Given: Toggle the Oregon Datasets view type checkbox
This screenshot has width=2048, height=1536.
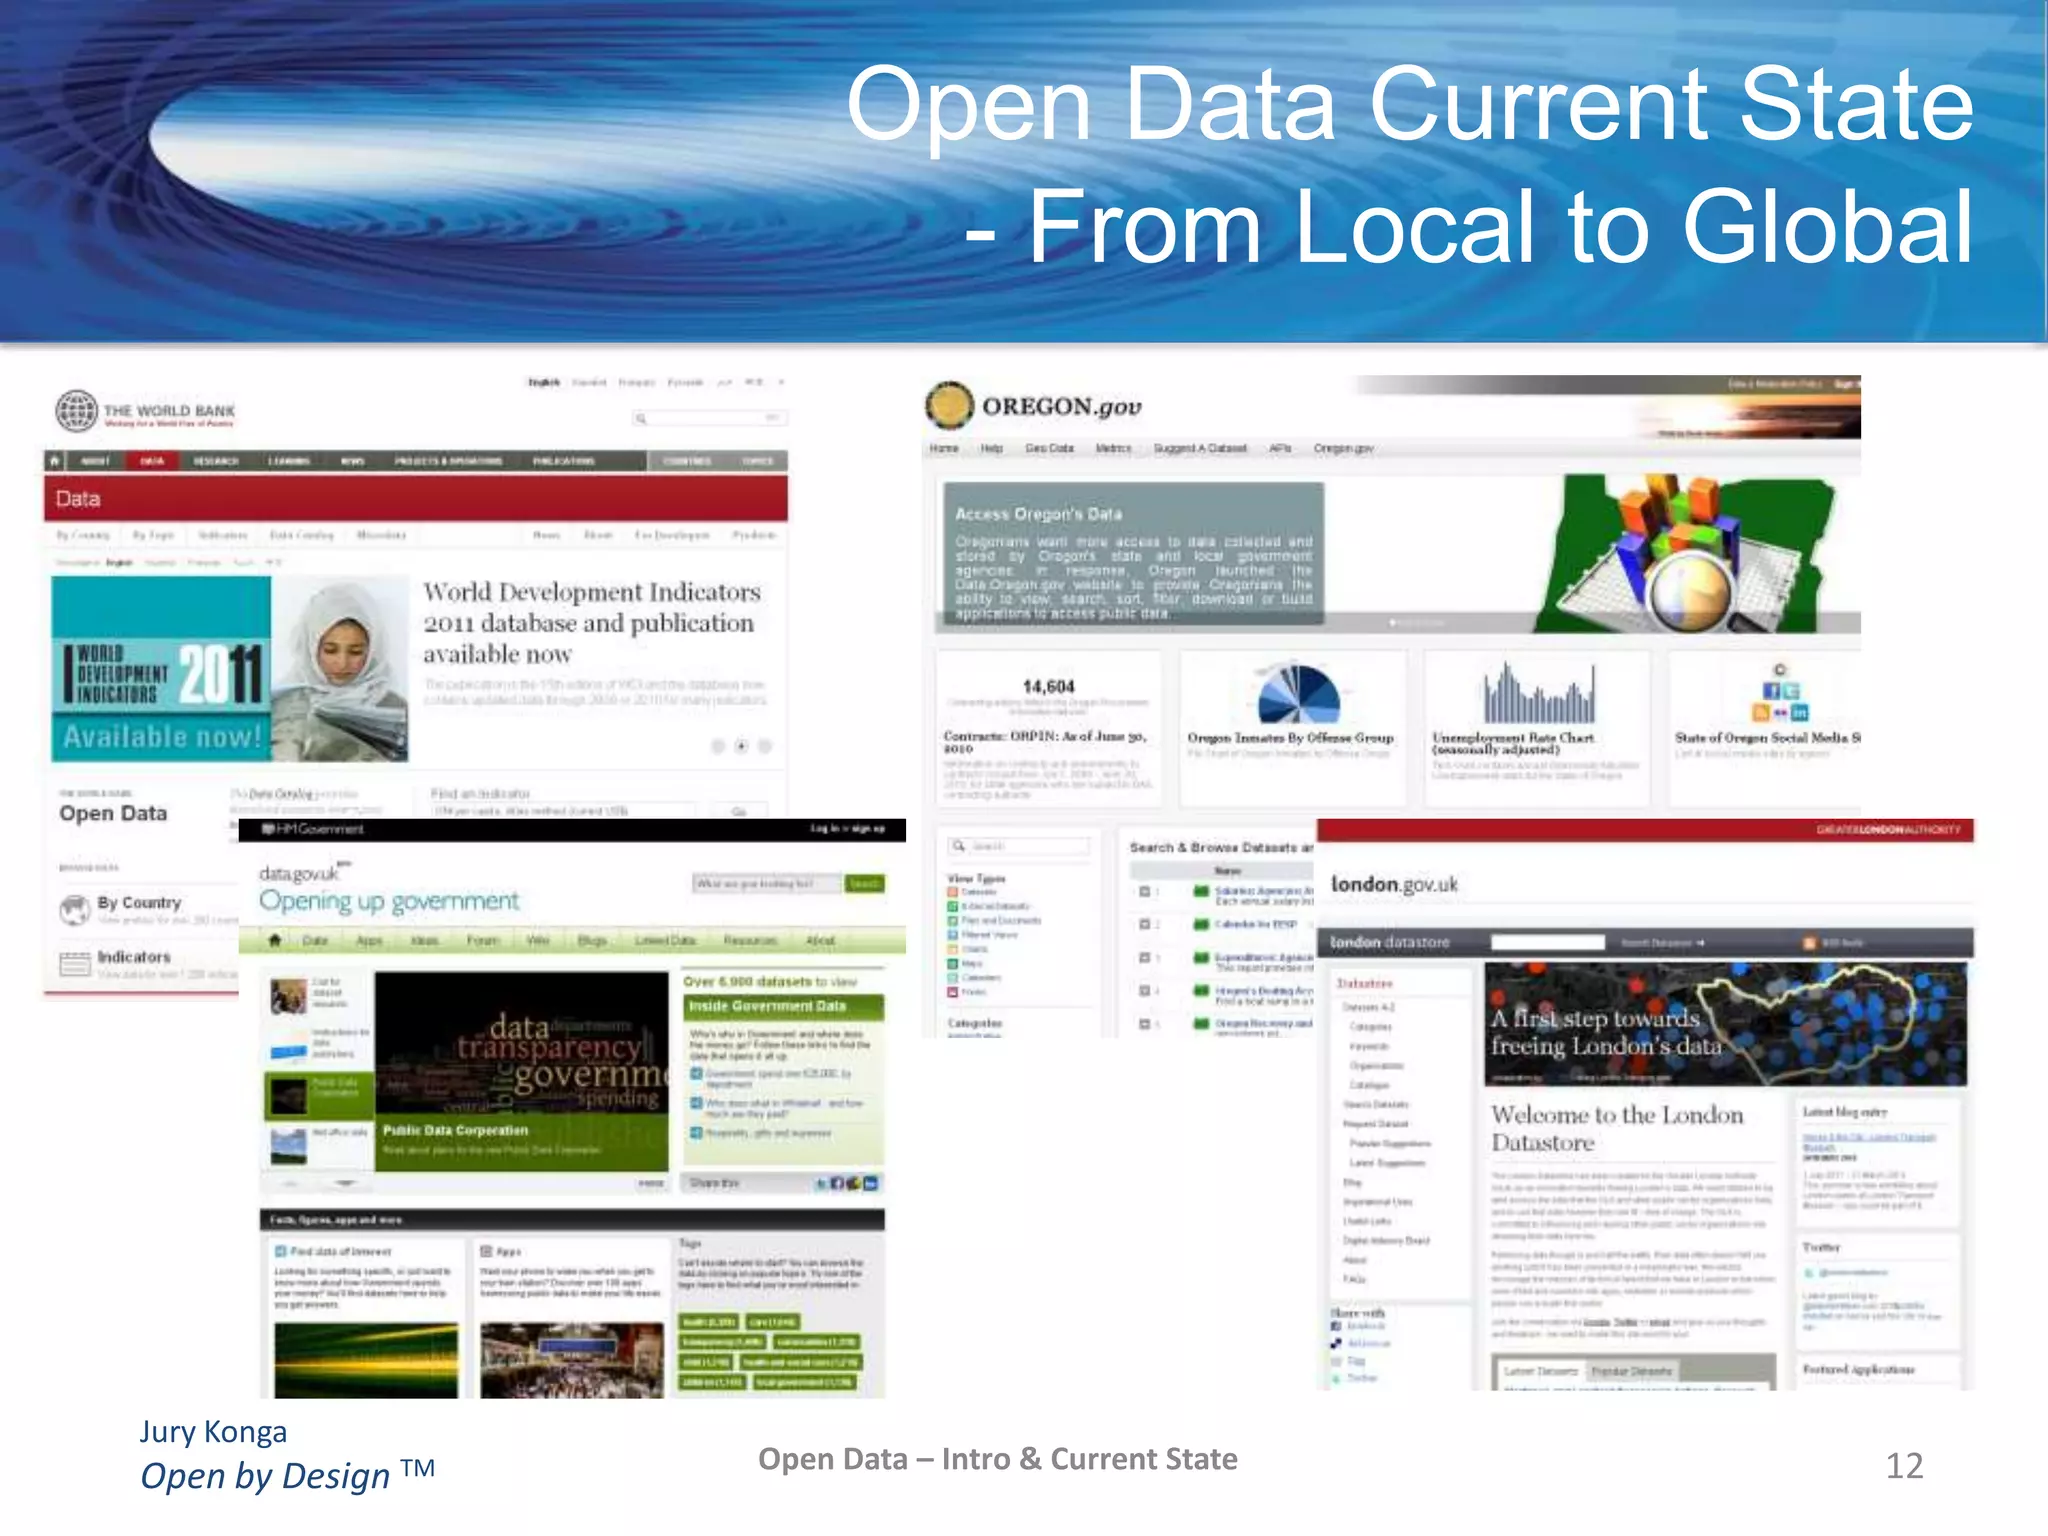Looking at the screenshot, I should (x=953, y=892).
